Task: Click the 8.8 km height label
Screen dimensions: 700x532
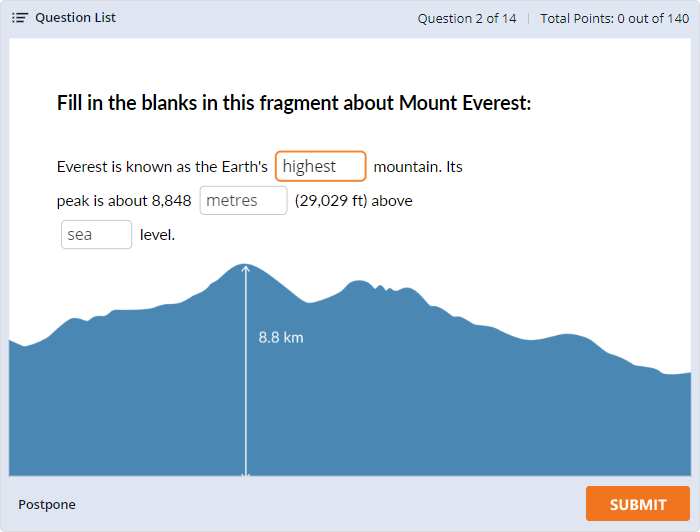Action: 280,337
